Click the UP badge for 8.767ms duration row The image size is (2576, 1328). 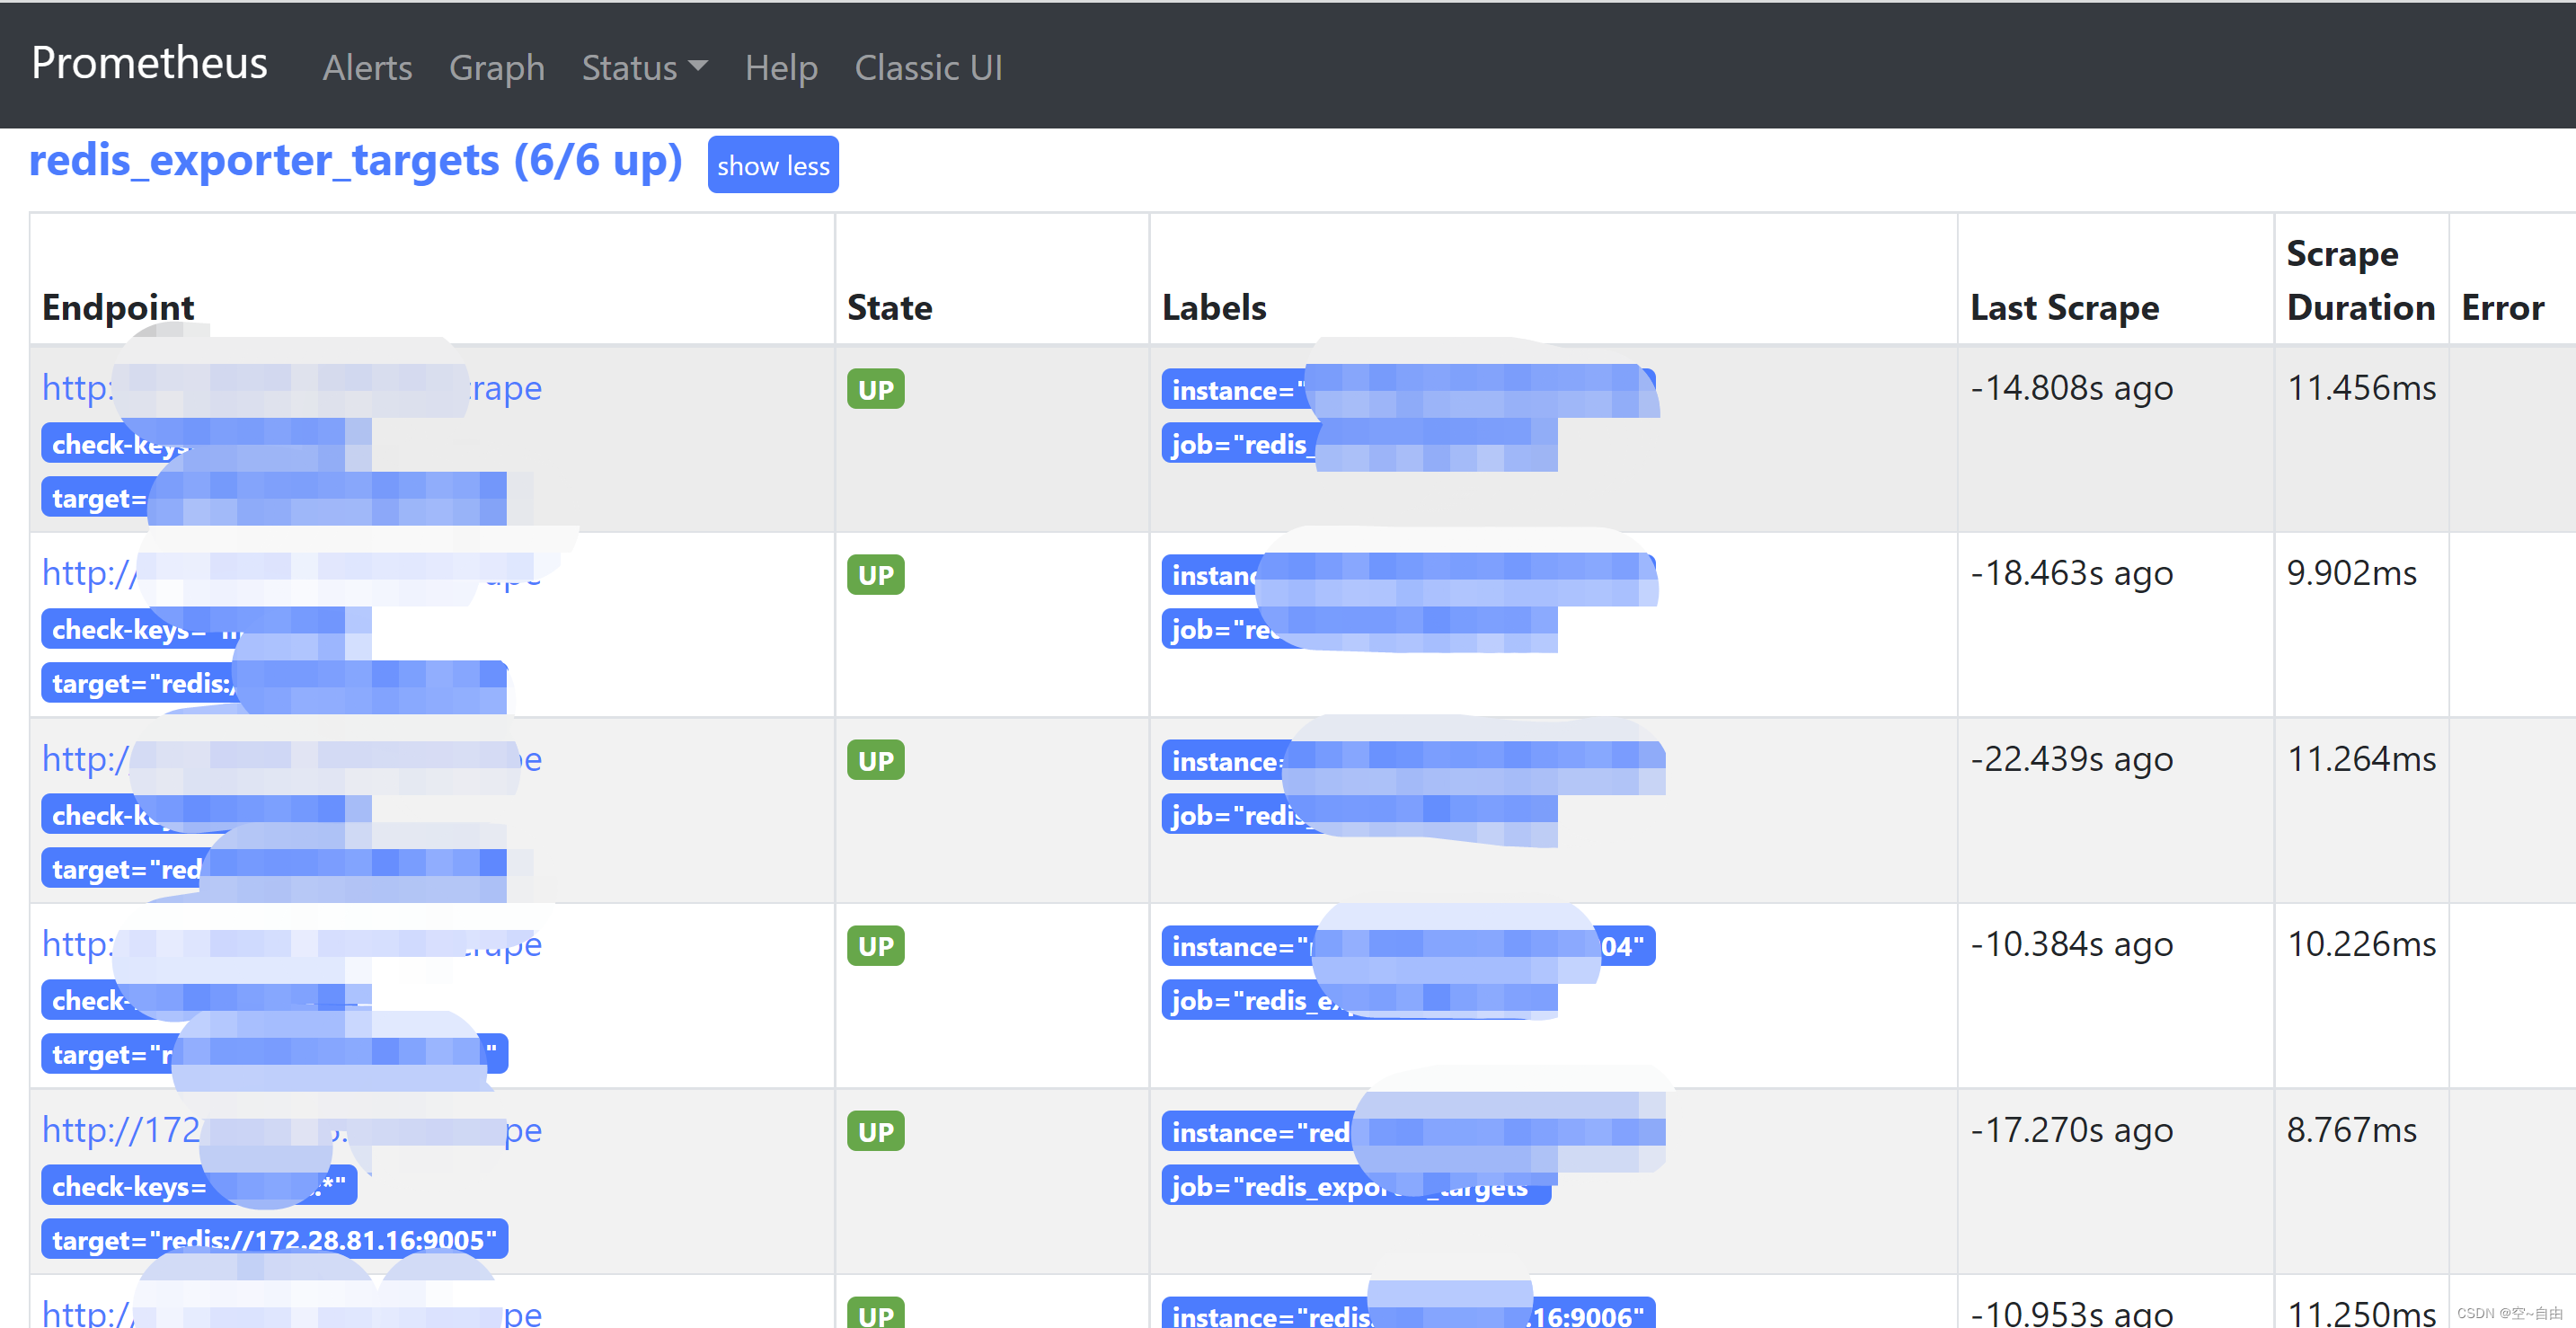click(x=875, y=1132)
